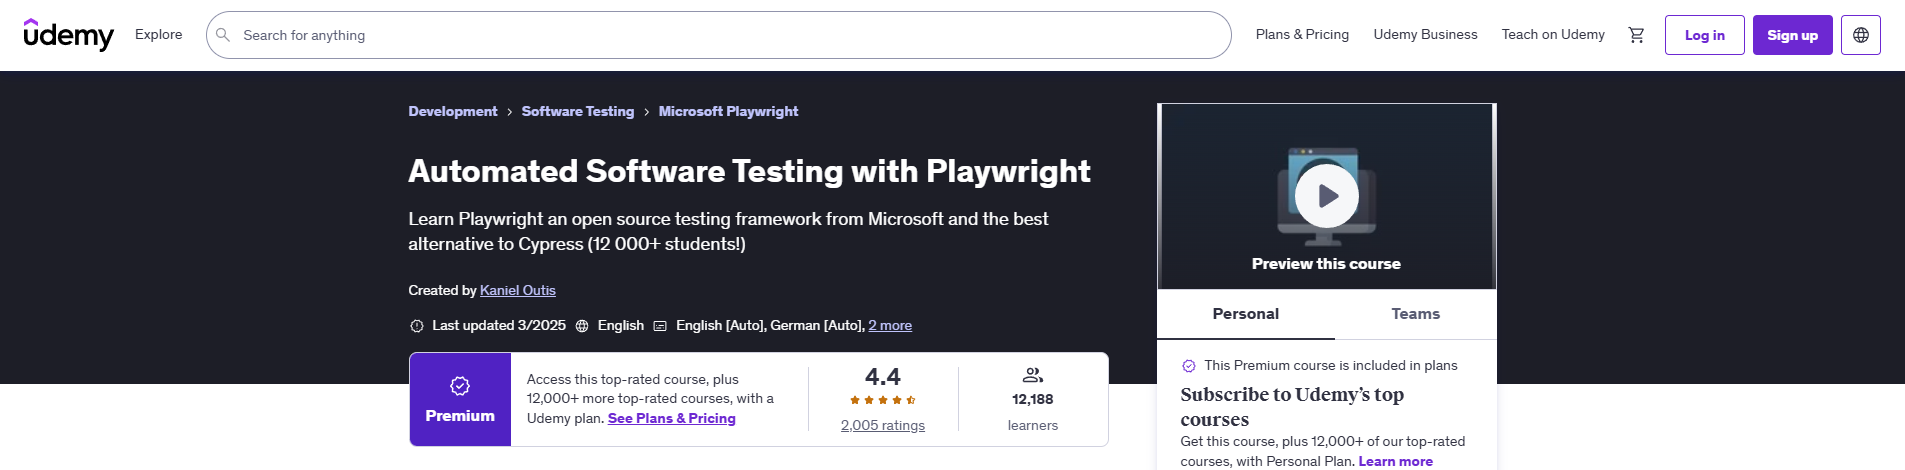Screen dimensions: 1905x470
Task: Click the globe icon beside English
Action: (582, 326)
